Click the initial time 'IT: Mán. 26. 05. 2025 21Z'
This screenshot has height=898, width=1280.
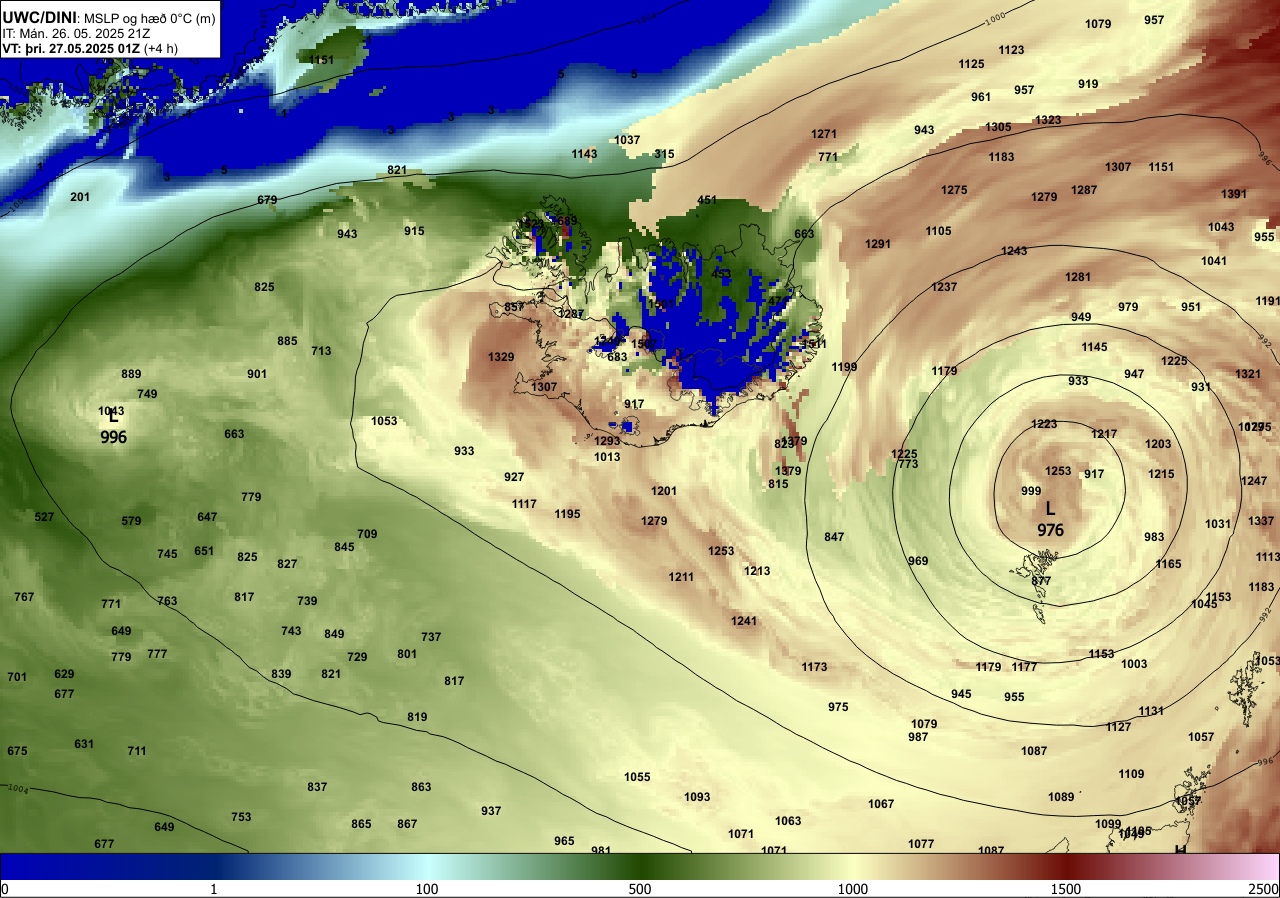coord(75,33)
